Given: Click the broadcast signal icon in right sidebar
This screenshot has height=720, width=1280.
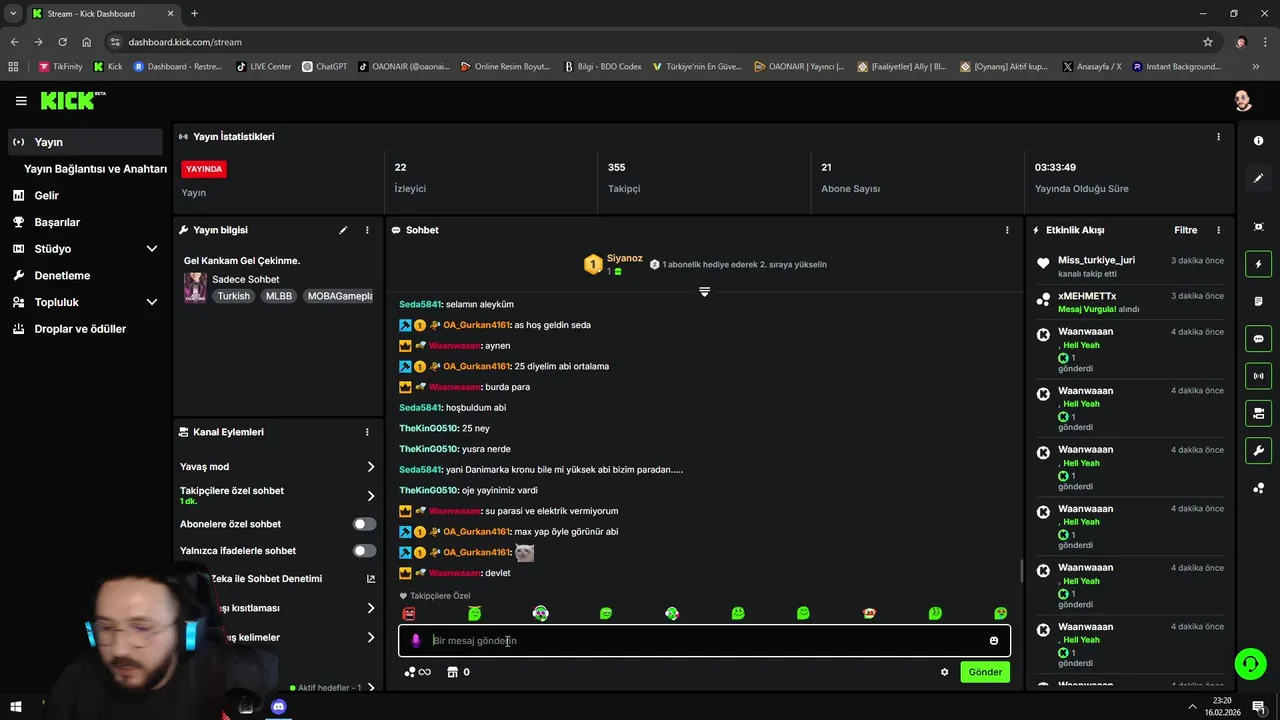Looking at the screenshot, I should [x=1258, y=376].
